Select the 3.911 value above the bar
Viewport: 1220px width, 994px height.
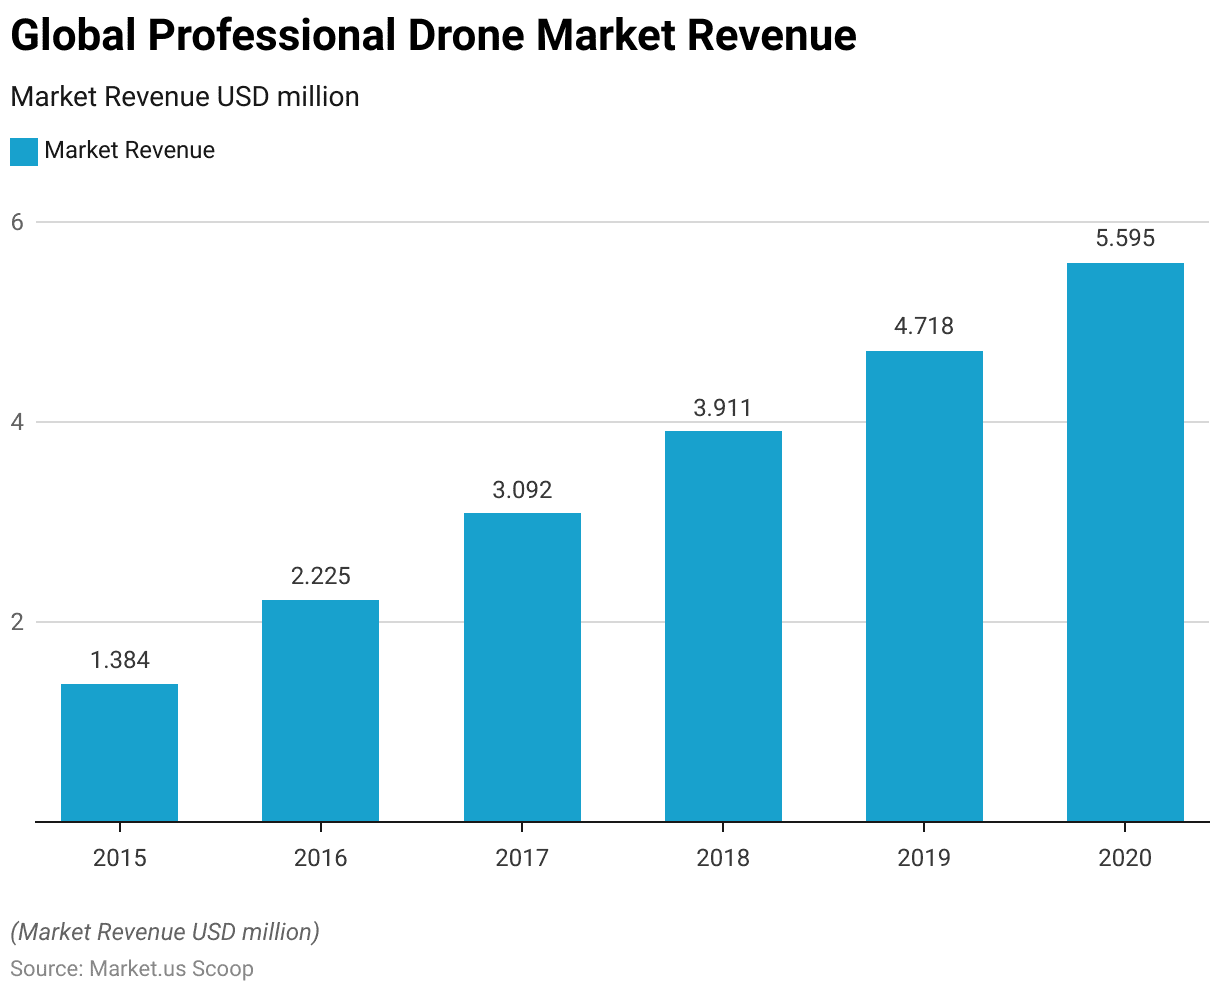pos(723,408)
